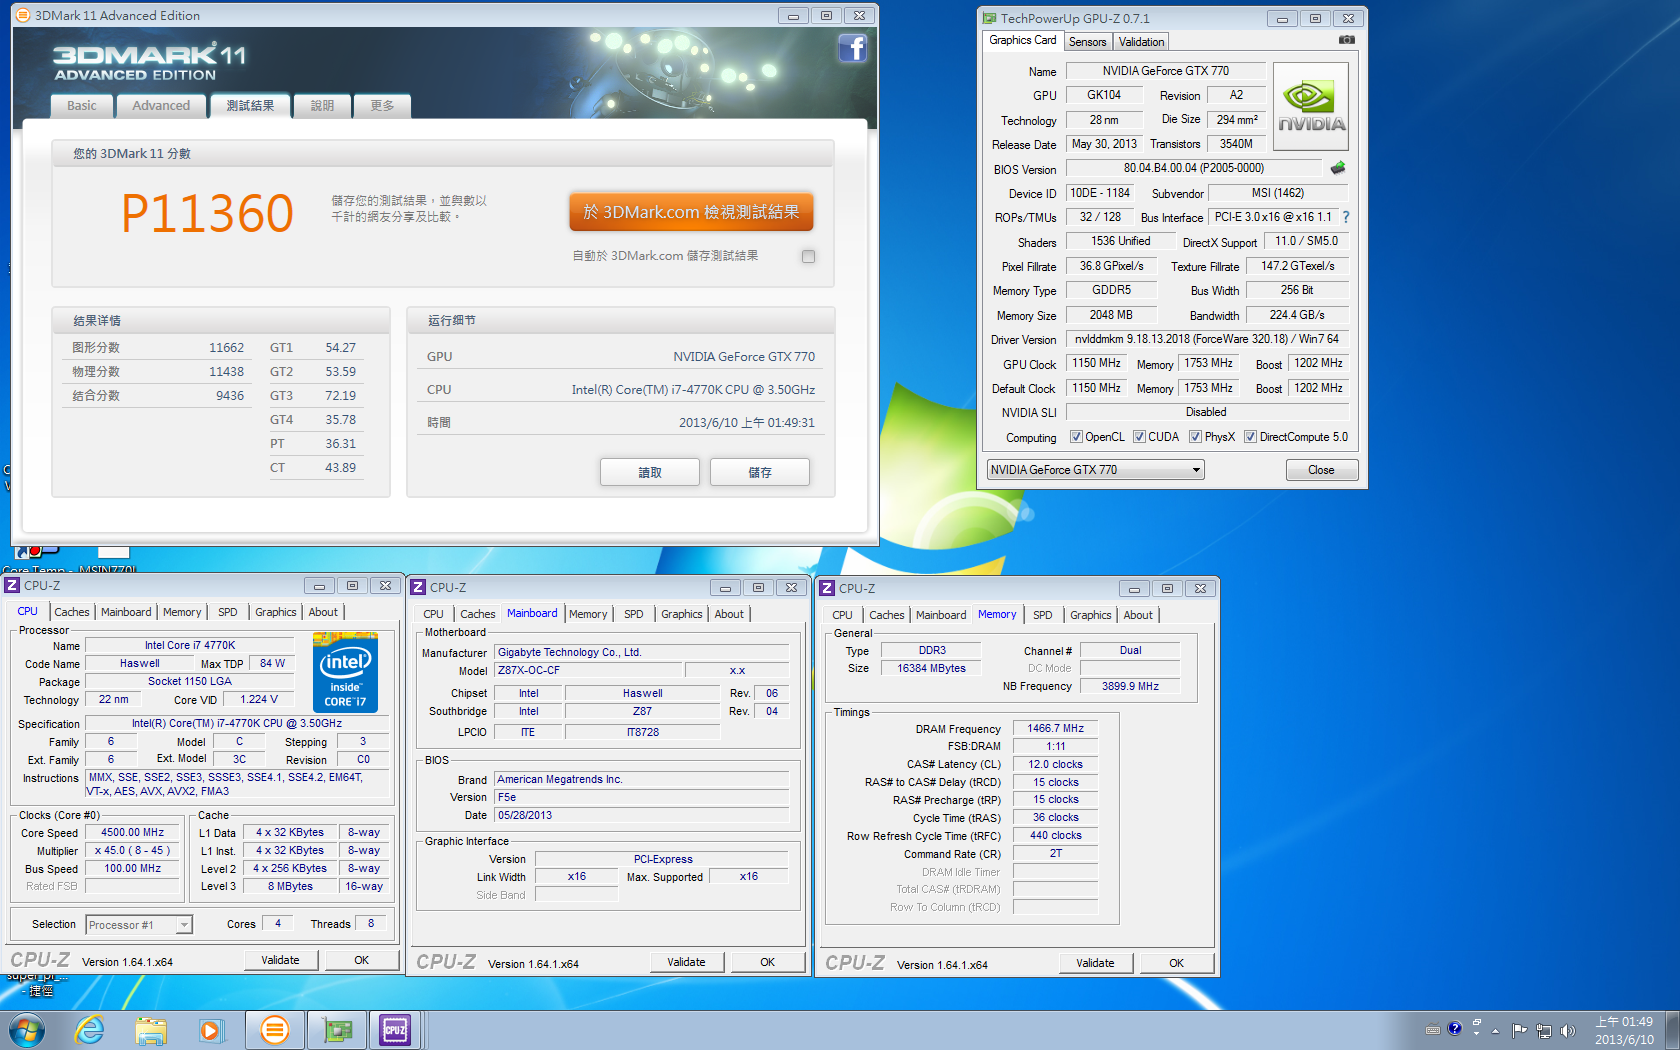Click the GPU-Z title bar app icon
The width and height of the screenshot is (1680, 1050).
click(x=989, y=18)
